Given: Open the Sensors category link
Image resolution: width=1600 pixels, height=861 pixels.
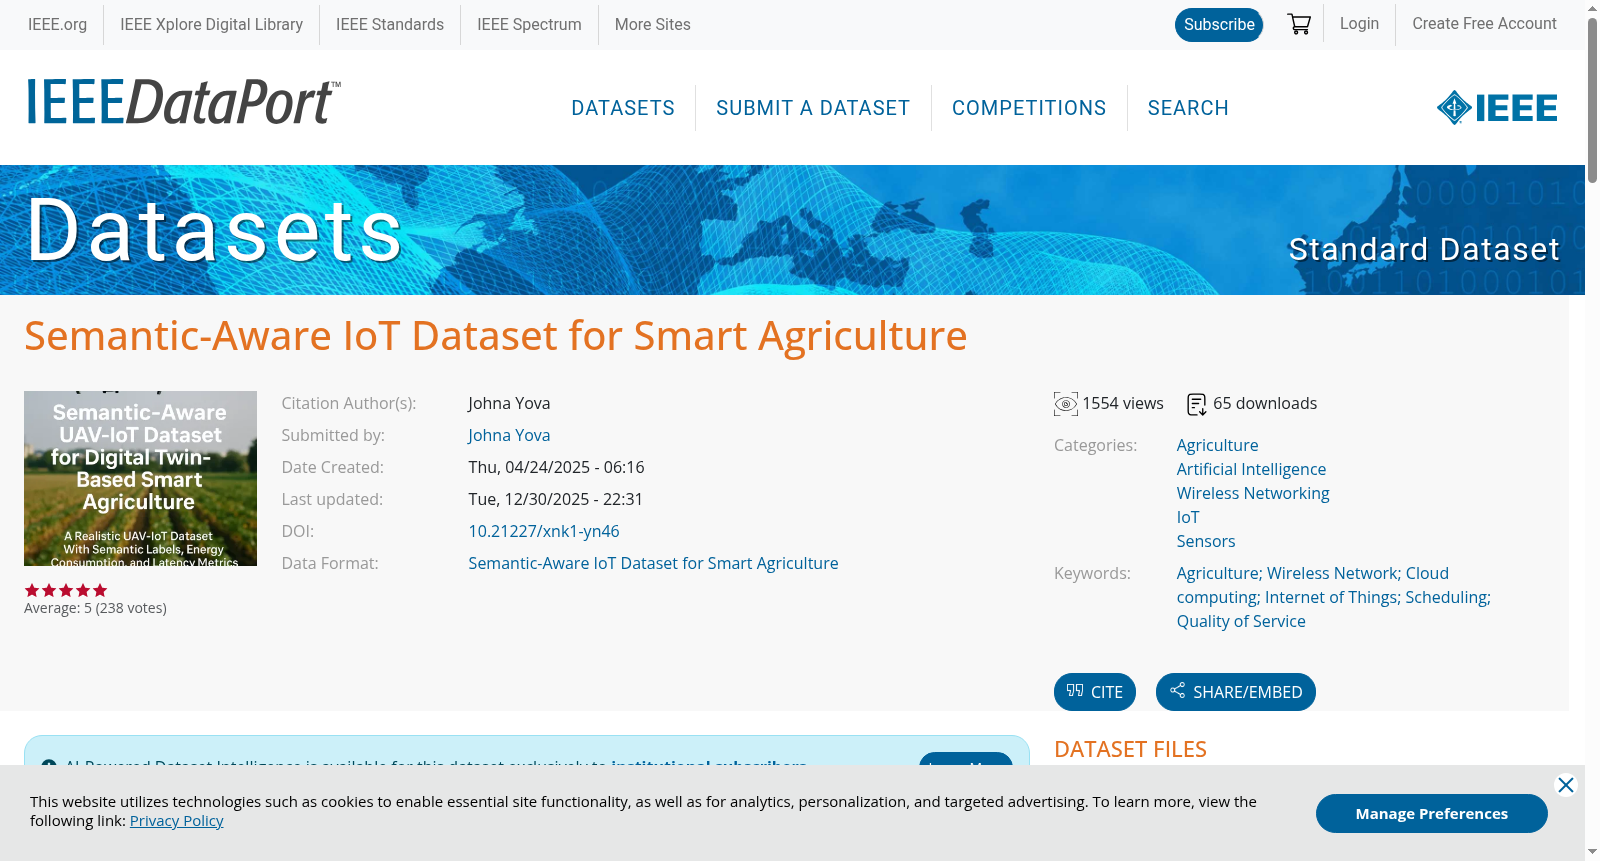Looking at the screenshot, I should coord(1206,541).
